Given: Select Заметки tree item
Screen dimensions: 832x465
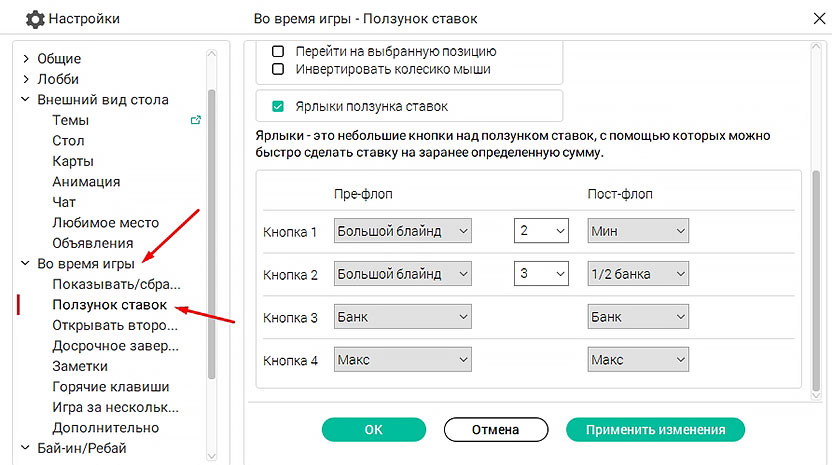Looking at the screenshot, I should point(80,366).
